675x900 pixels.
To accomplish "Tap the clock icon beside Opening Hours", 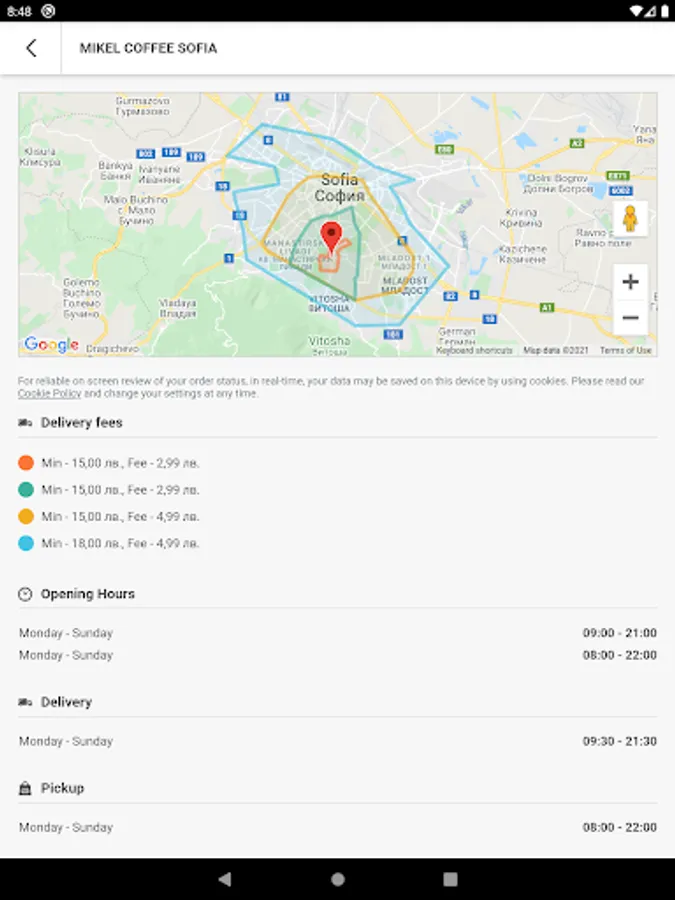I will click(25, 594).
